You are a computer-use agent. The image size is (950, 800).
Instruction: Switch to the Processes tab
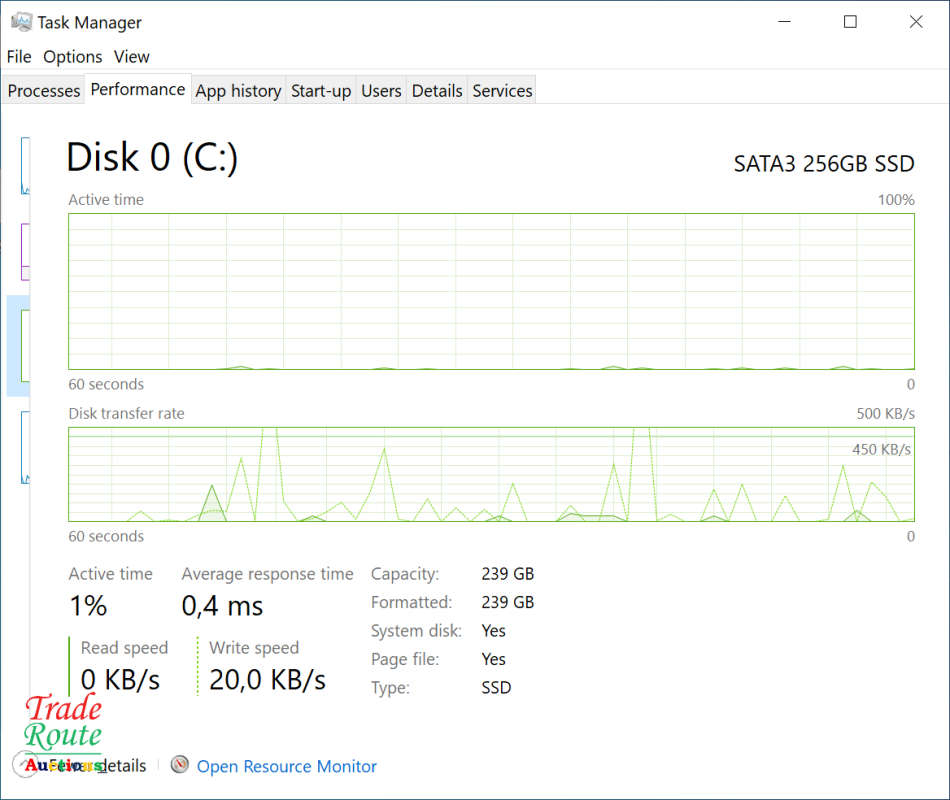click(44, 91)
